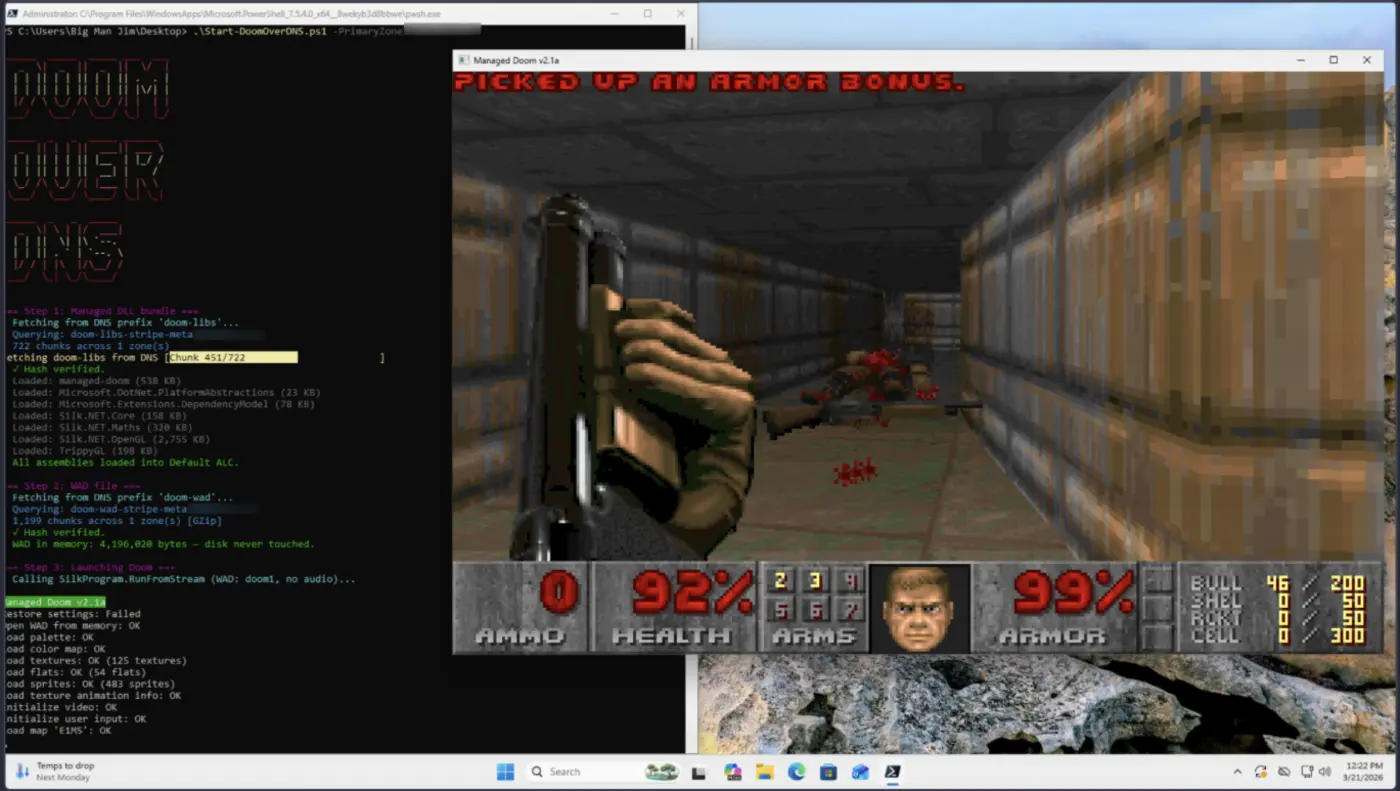The width and height of the screenshot is (1400, 791).
Task: Toggle the cloud offline status tray icon
Action: (1285, 771)
